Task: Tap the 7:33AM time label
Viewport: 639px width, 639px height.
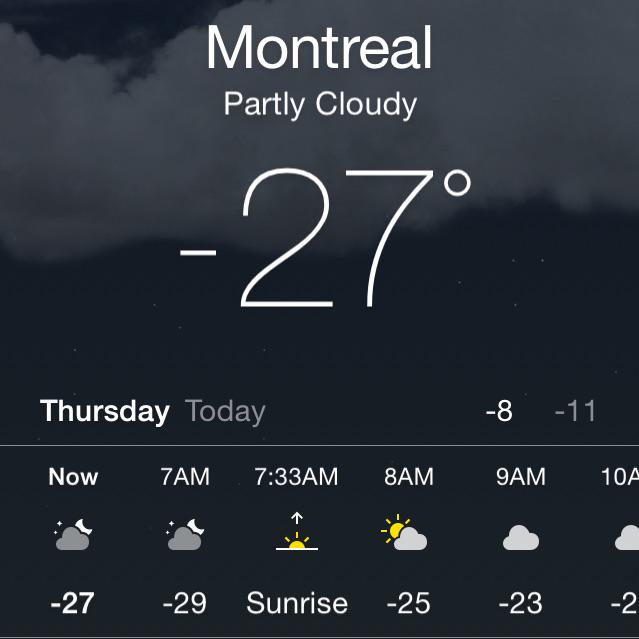Action: click(296, 476)
